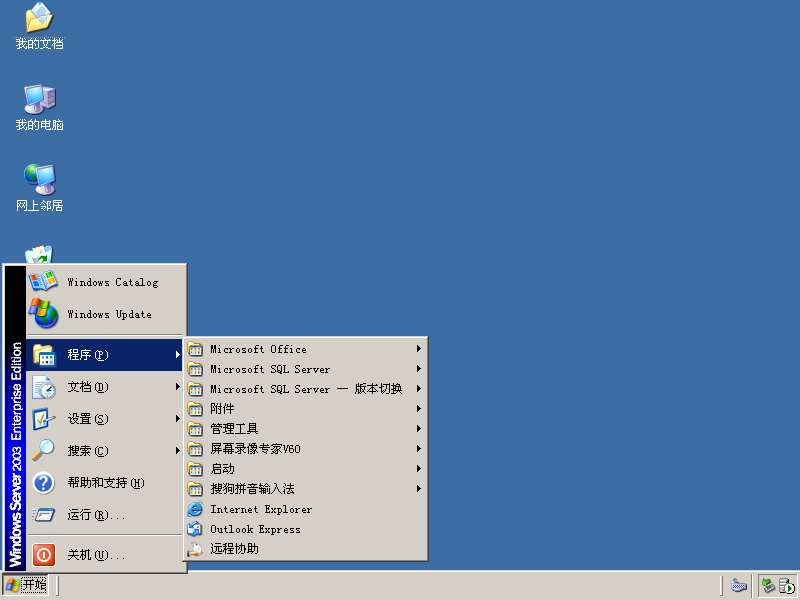This screenshot has width=800, height=600.
Task: Click the 搜索(C) magnifier icon
Action: (44, 451)
